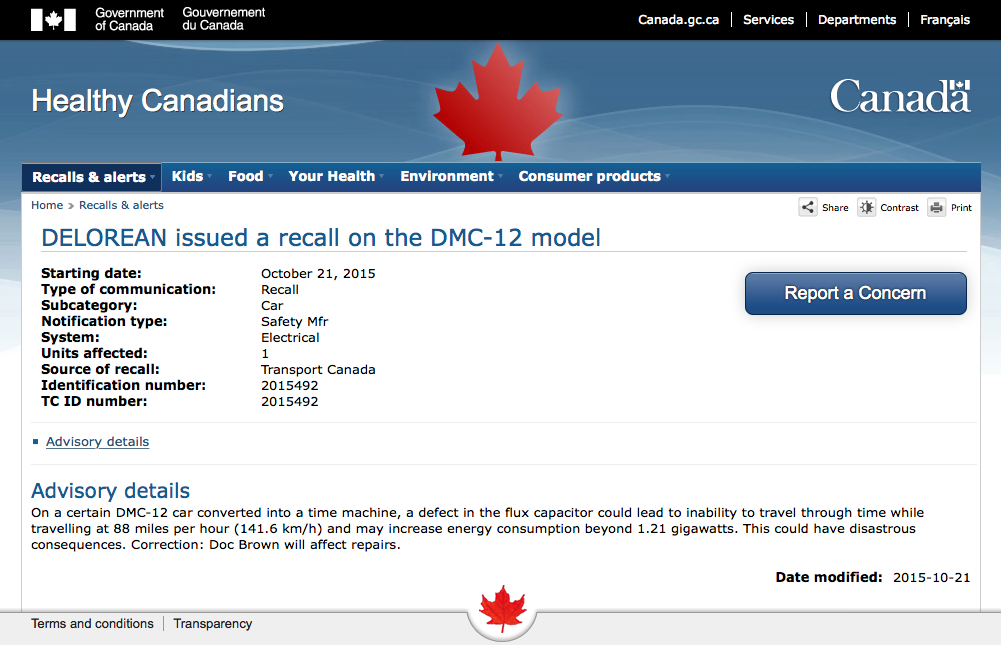This screenshot has height=645, width=1001.
Task: Open the Transparency footer link
Action: coord(212,623)
